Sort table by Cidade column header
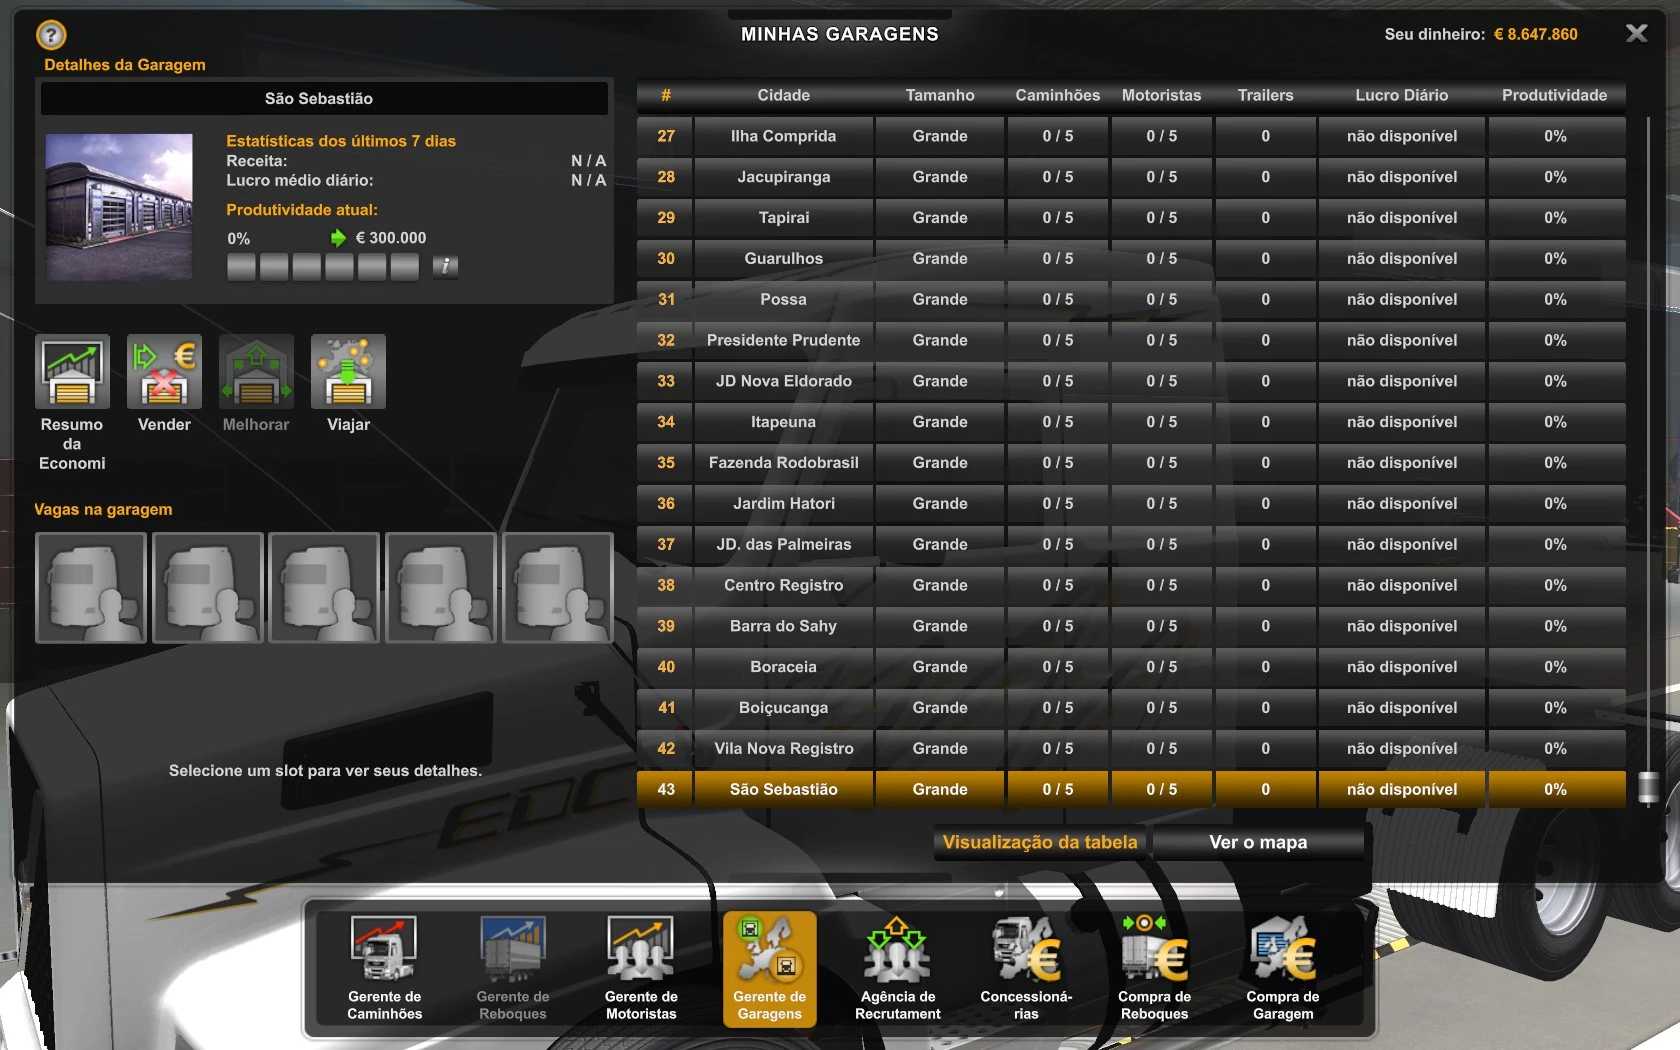1680x1050 pixels. pos(783,95)
